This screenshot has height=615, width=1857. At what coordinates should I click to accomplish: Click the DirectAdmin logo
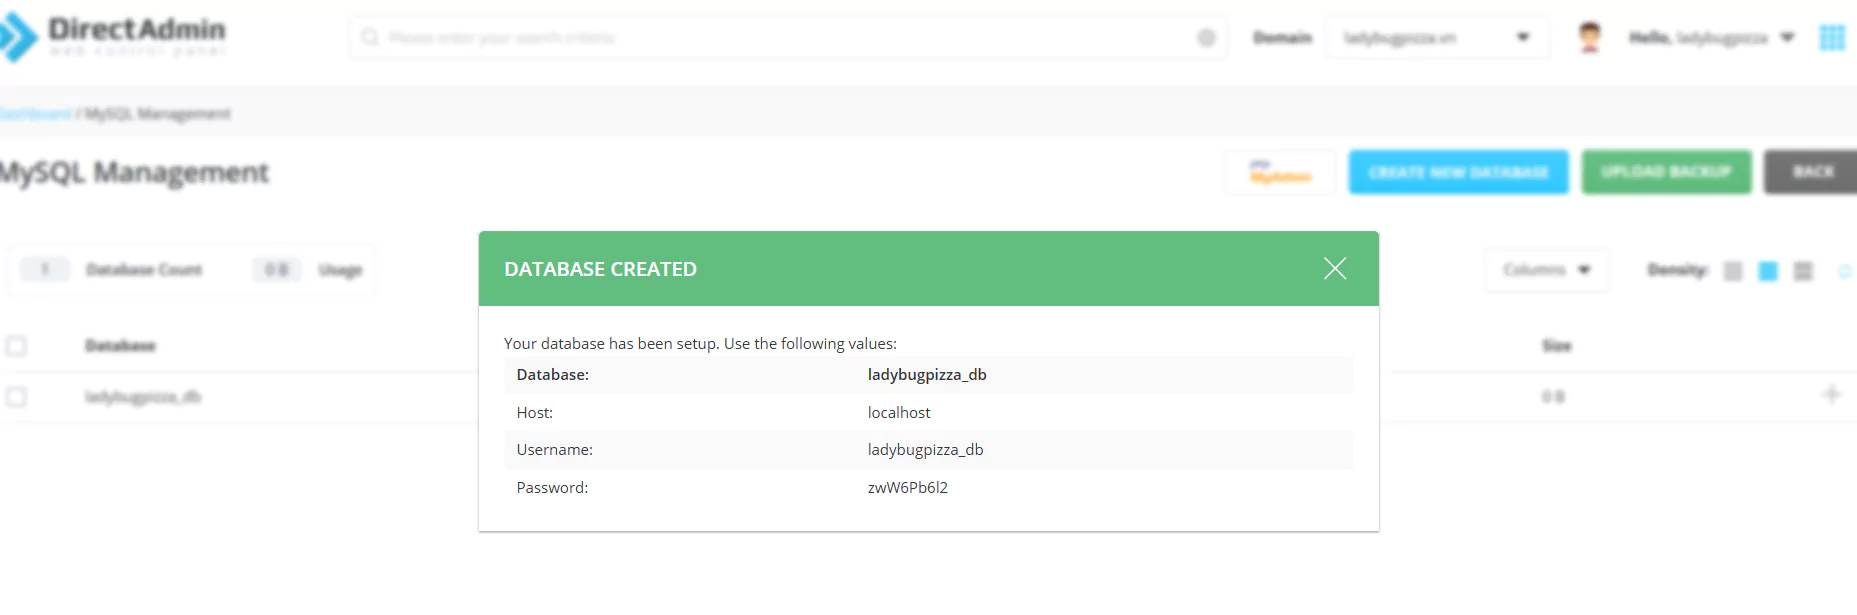point(113,37)
